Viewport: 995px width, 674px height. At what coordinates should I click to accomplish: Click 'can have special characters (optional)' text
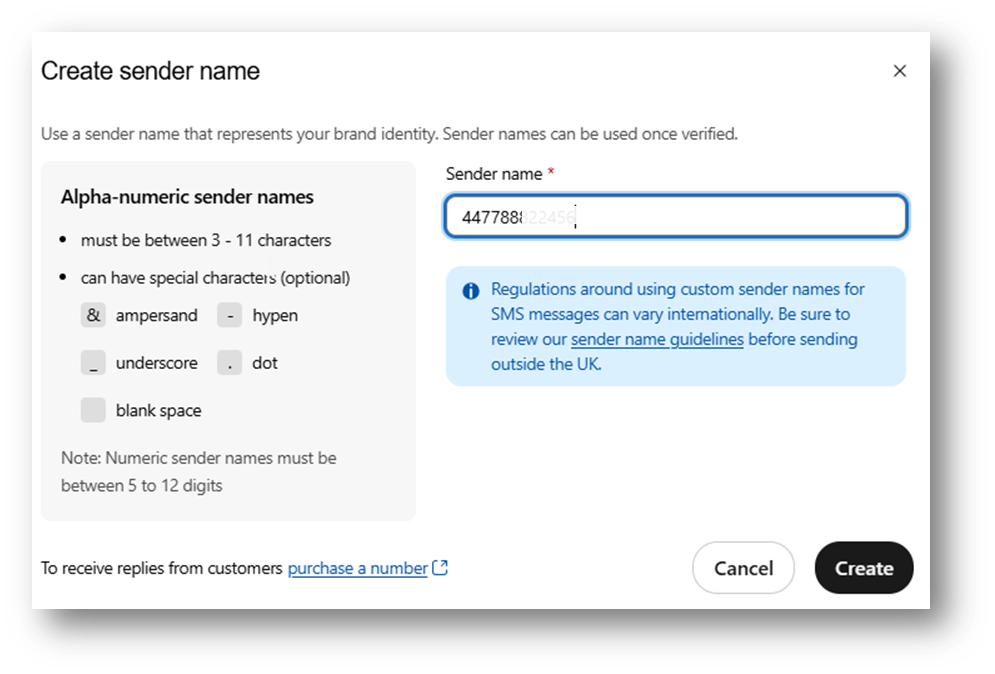tap(215, 278)
